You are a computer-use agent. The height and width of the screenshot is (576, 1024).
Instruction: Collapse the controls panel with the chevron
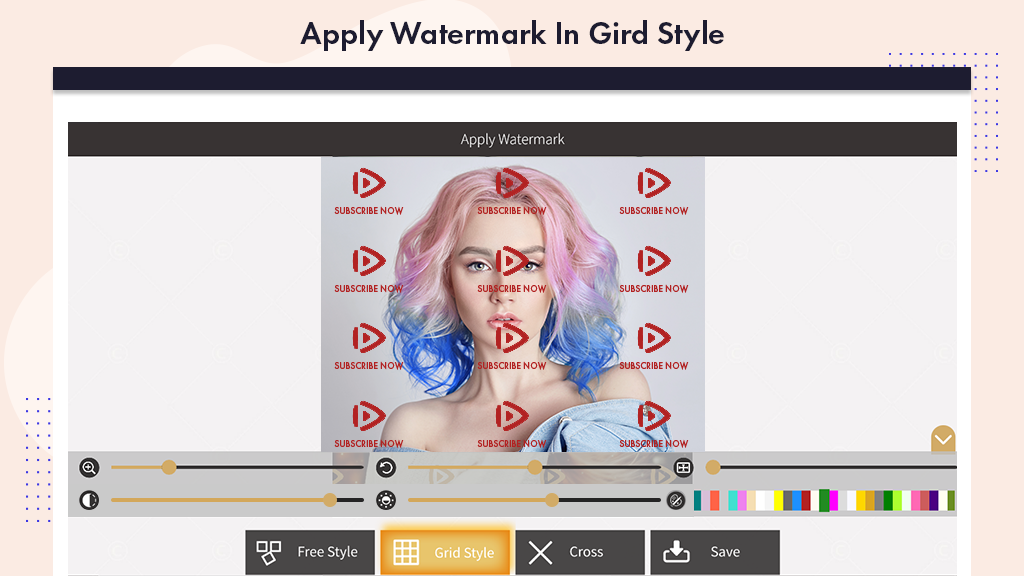(943, 439)
